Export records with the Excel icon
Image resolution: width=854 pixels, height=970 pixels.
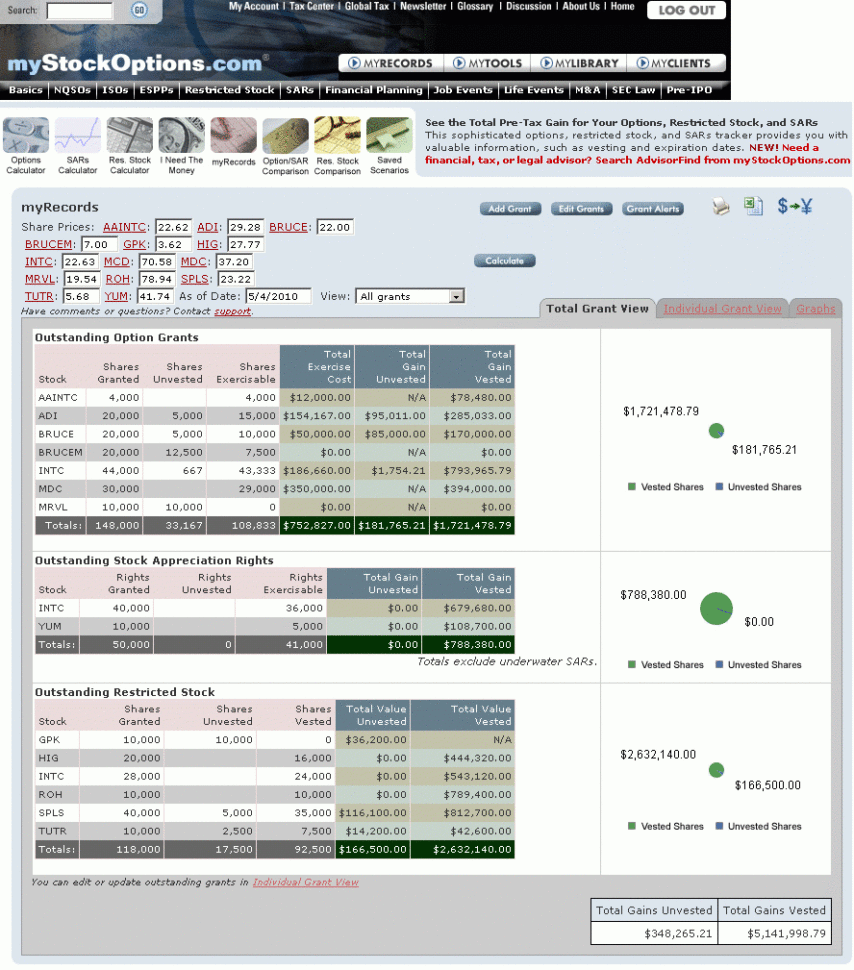tap(753, 206)
